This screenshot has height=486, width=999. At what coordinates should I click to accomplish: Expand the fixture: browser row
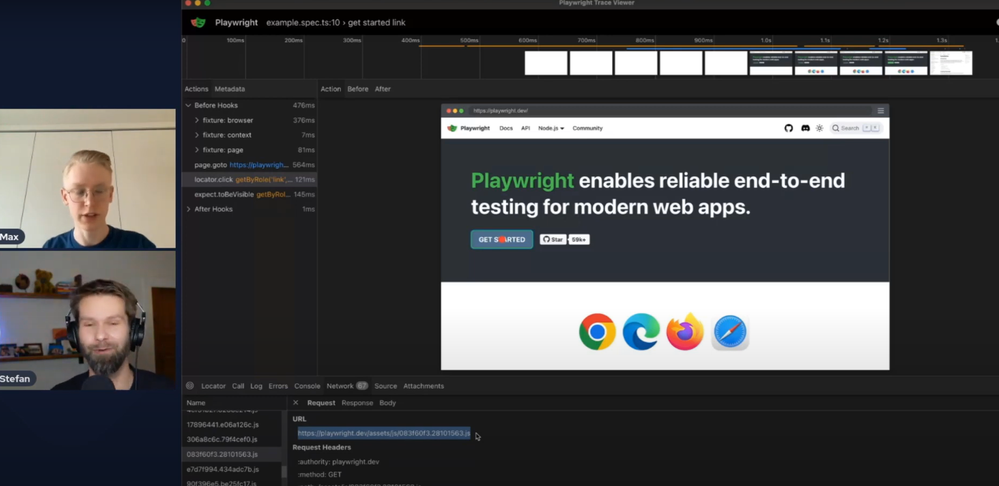click(x=197, y=120)
